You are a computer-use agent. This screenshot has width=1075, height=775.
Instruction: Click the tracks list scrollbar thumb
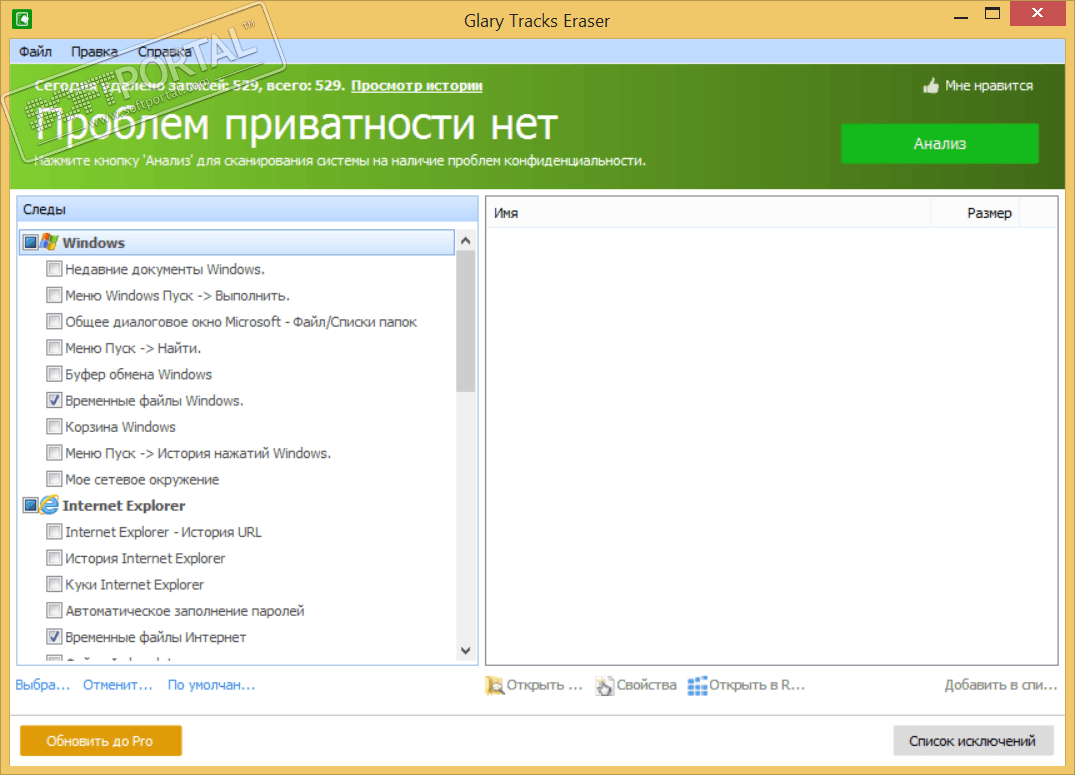[466, 321]
